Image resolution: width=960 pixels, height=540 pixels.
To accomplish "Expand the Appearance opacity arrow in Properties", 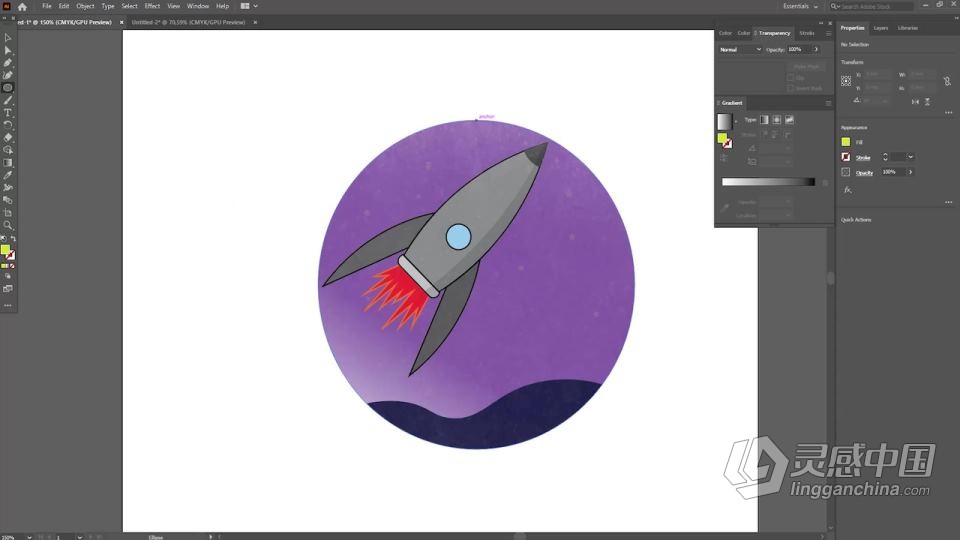I will point(910,172).
